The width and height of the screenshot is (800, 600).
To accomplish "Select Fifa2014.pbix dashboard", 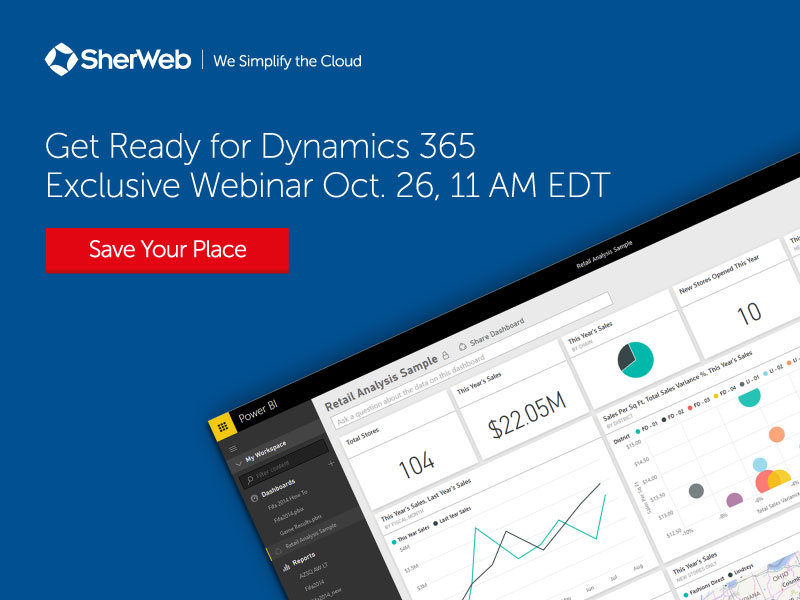I will pos(291,513).
